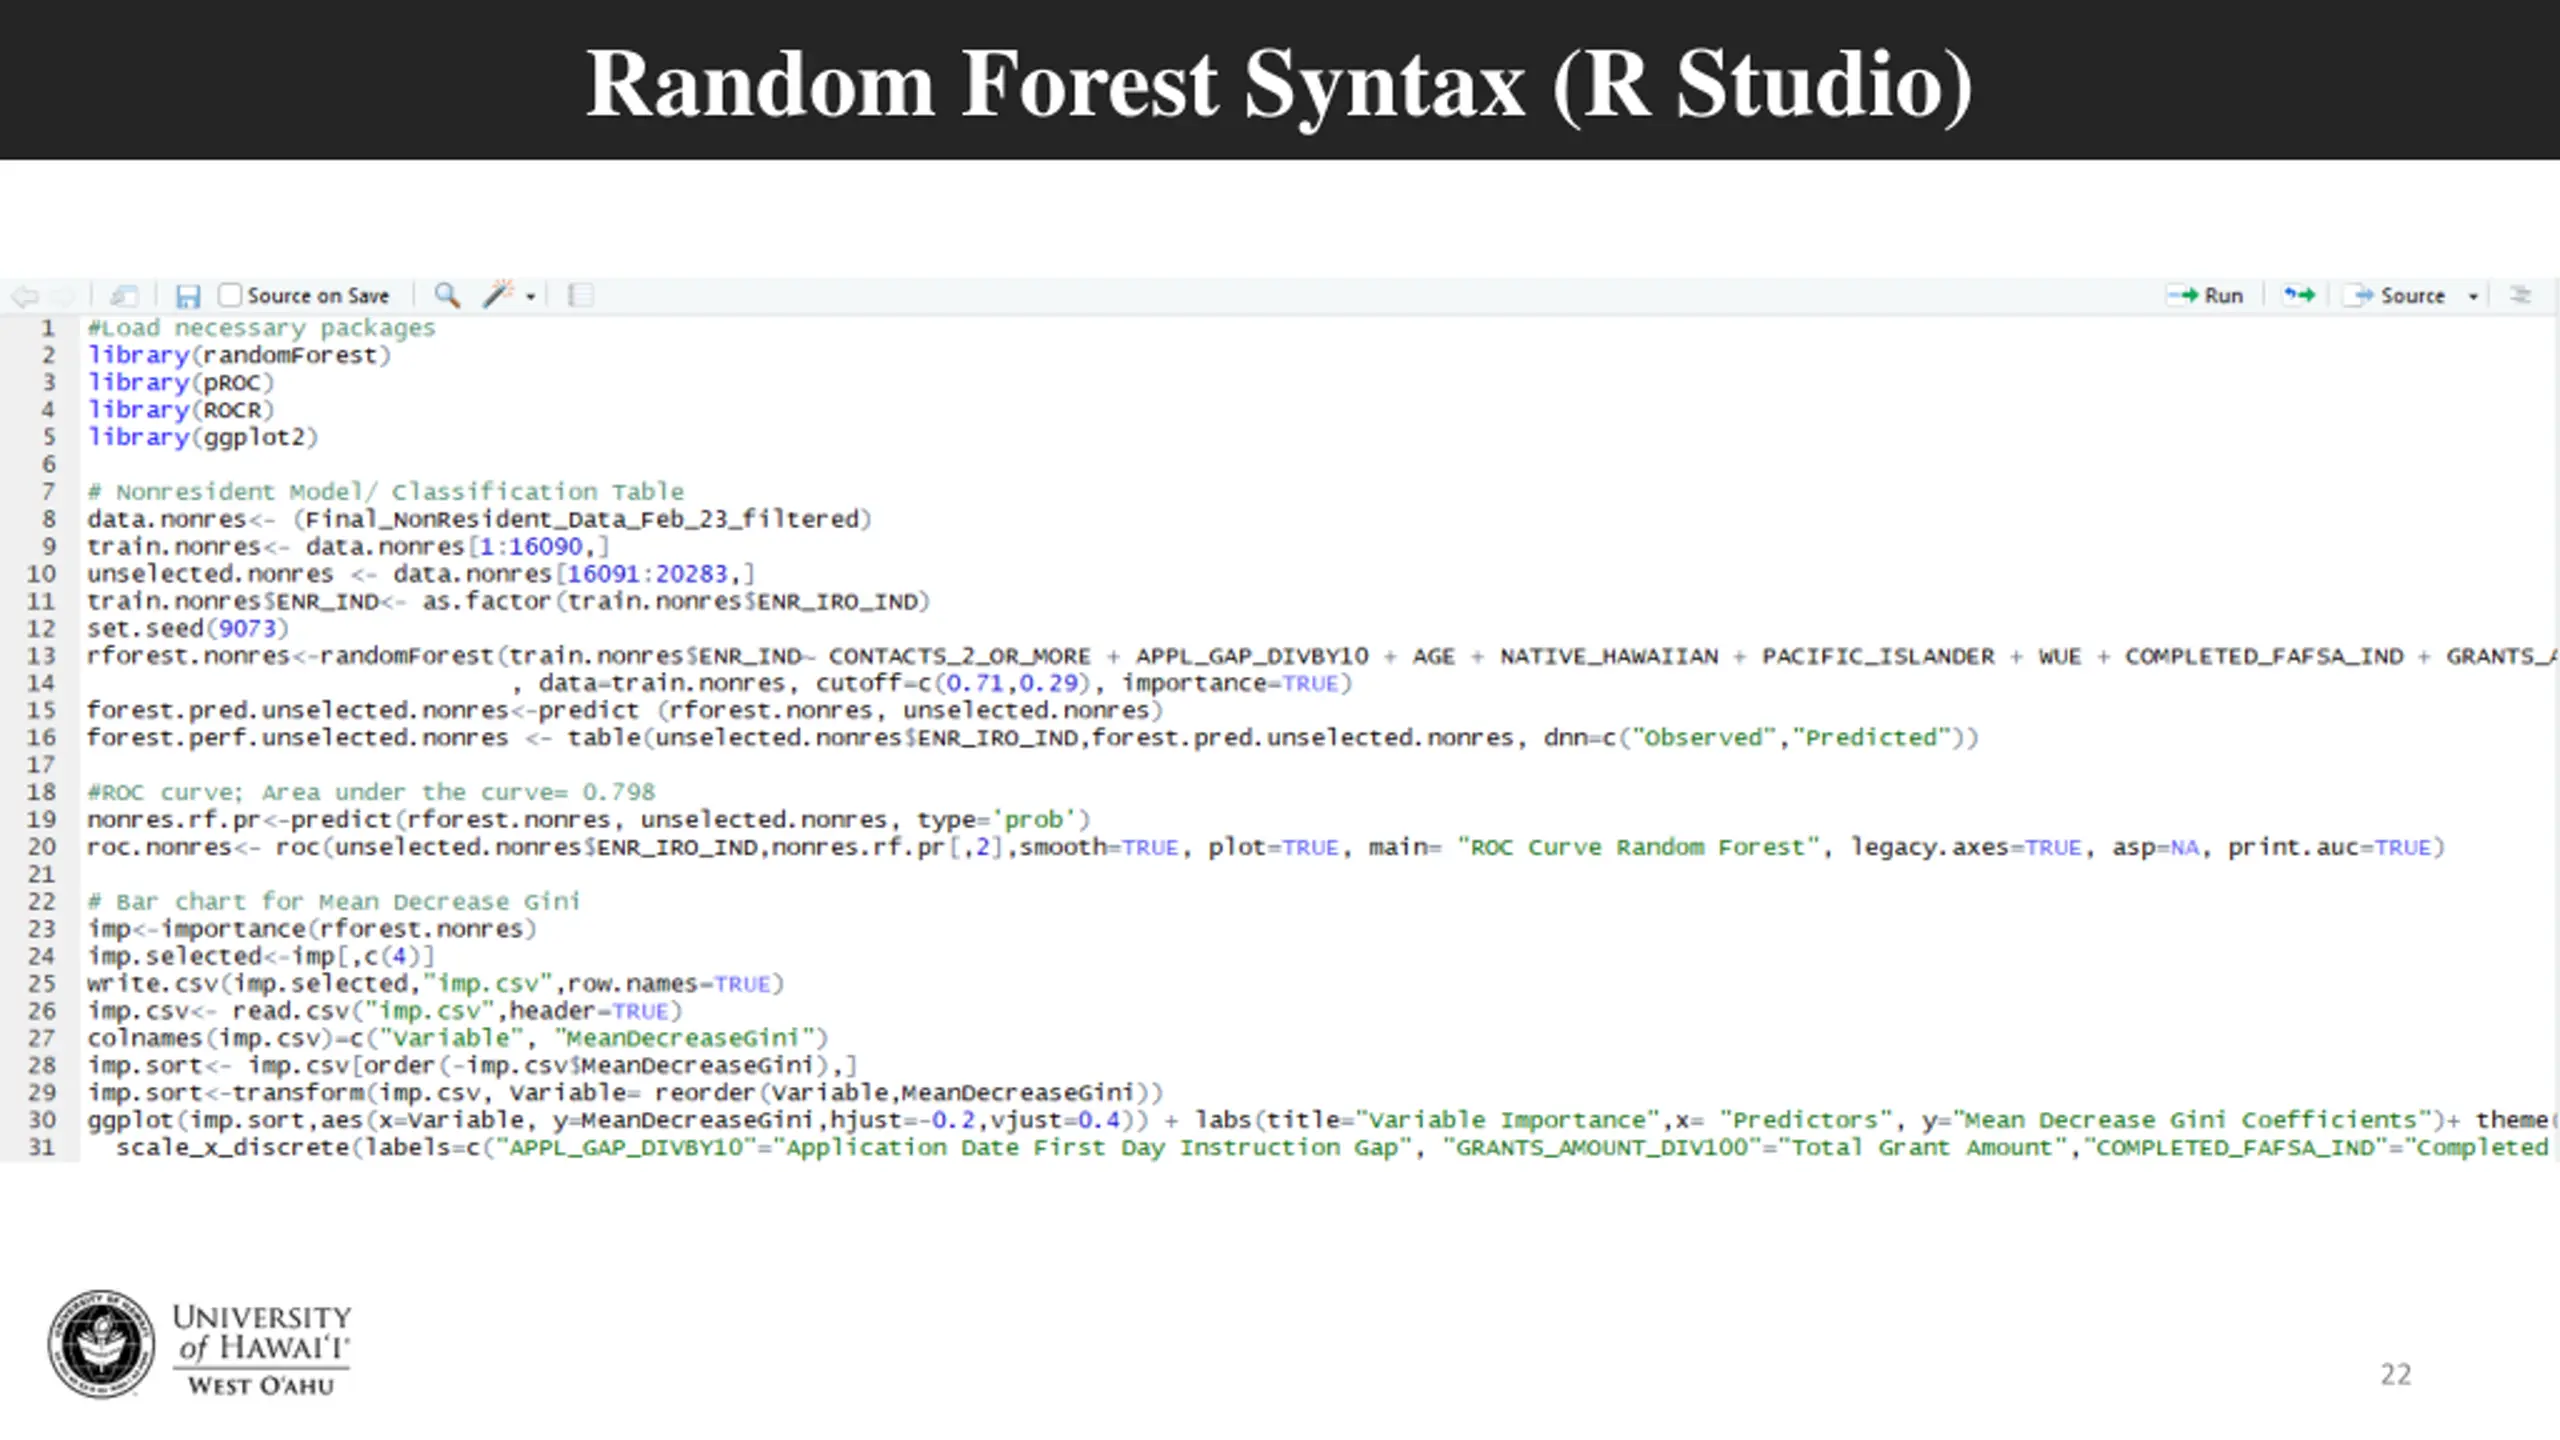Click the '# Nonresident Model/ Classification Table' comment
The height and width of the screenshot is (1440, 2560).
(x=385, y=492)
